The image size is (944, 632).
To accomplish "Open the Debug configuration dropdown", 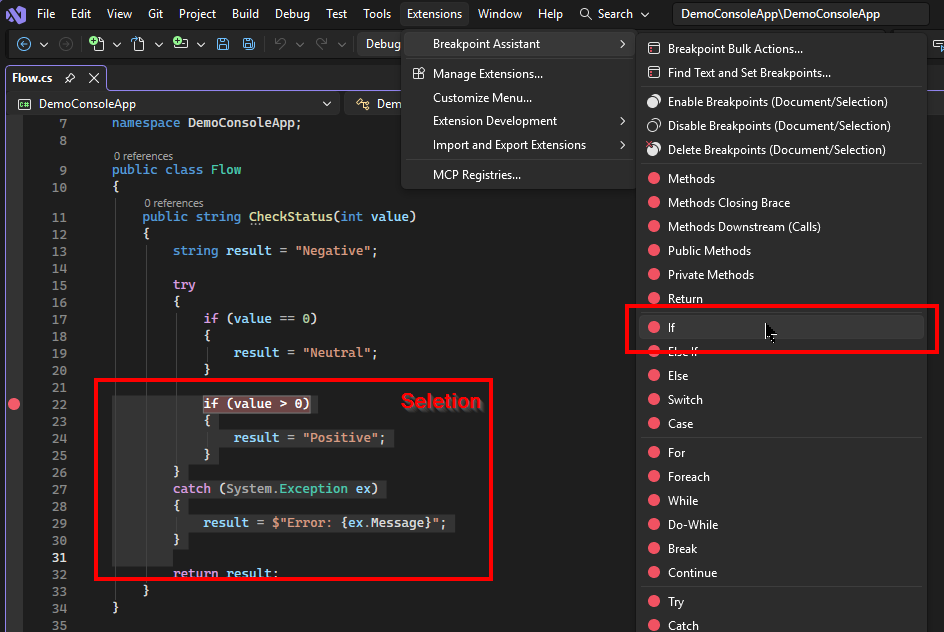I will tap(382, 44).
